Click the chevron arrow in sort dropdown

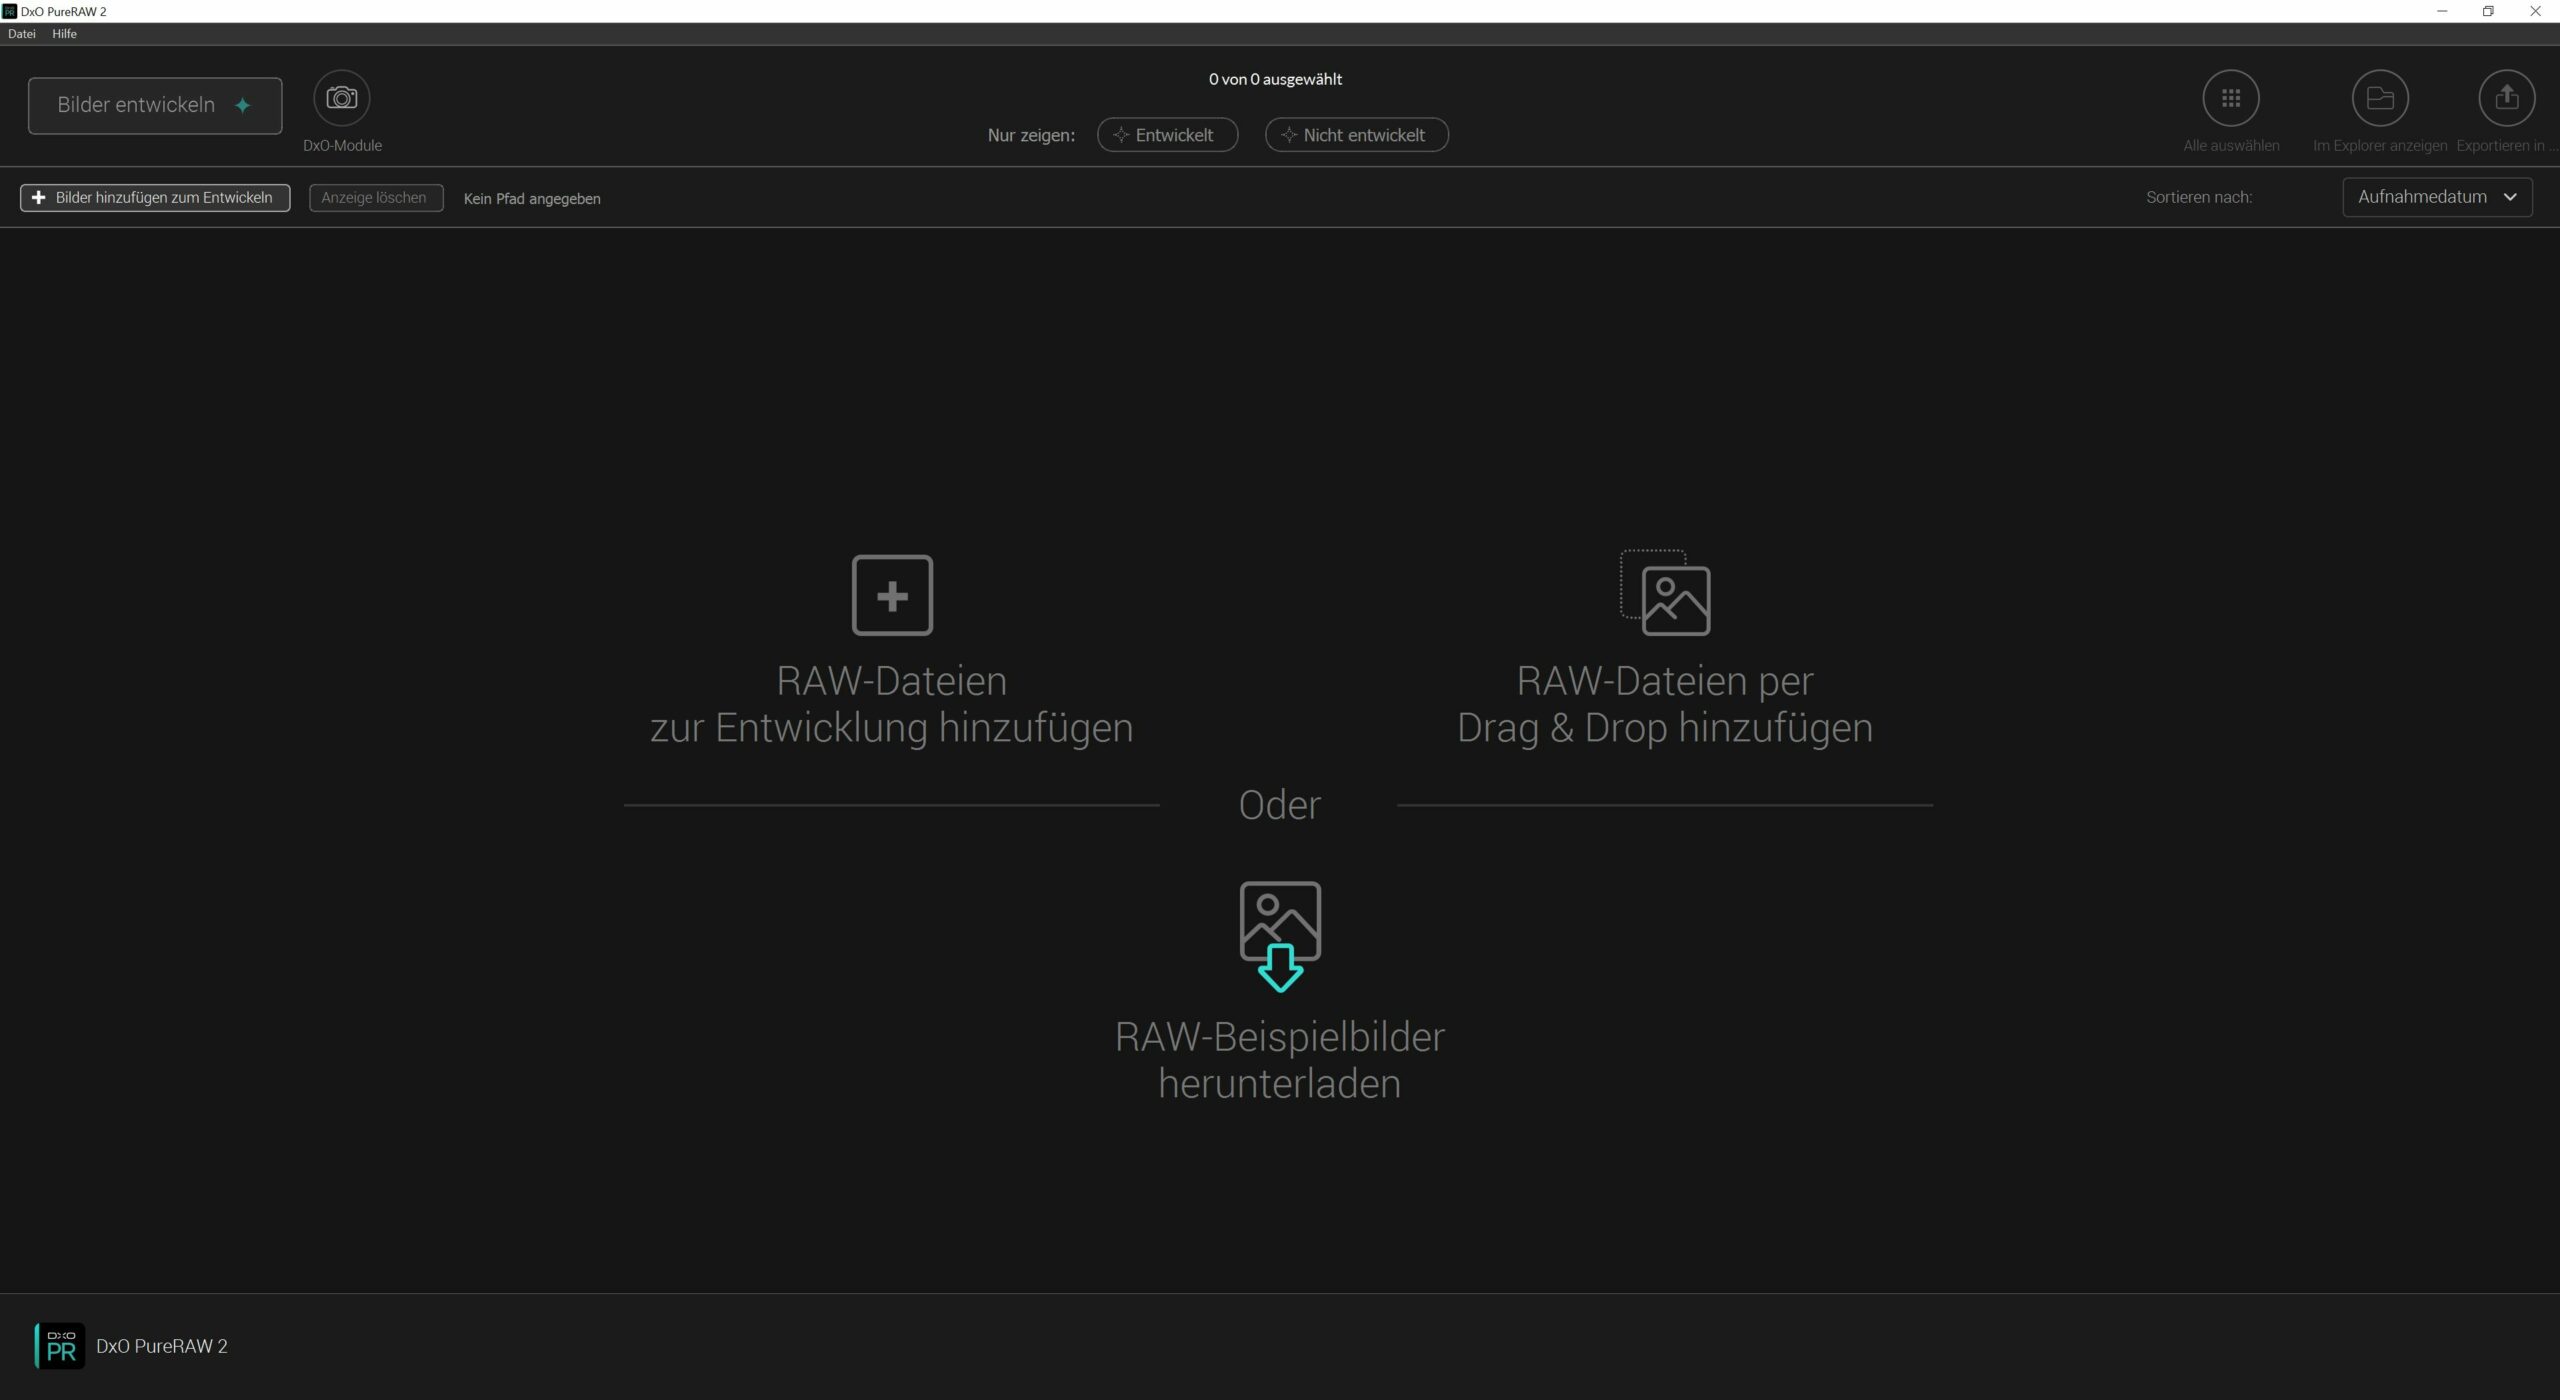point(2509,197)
